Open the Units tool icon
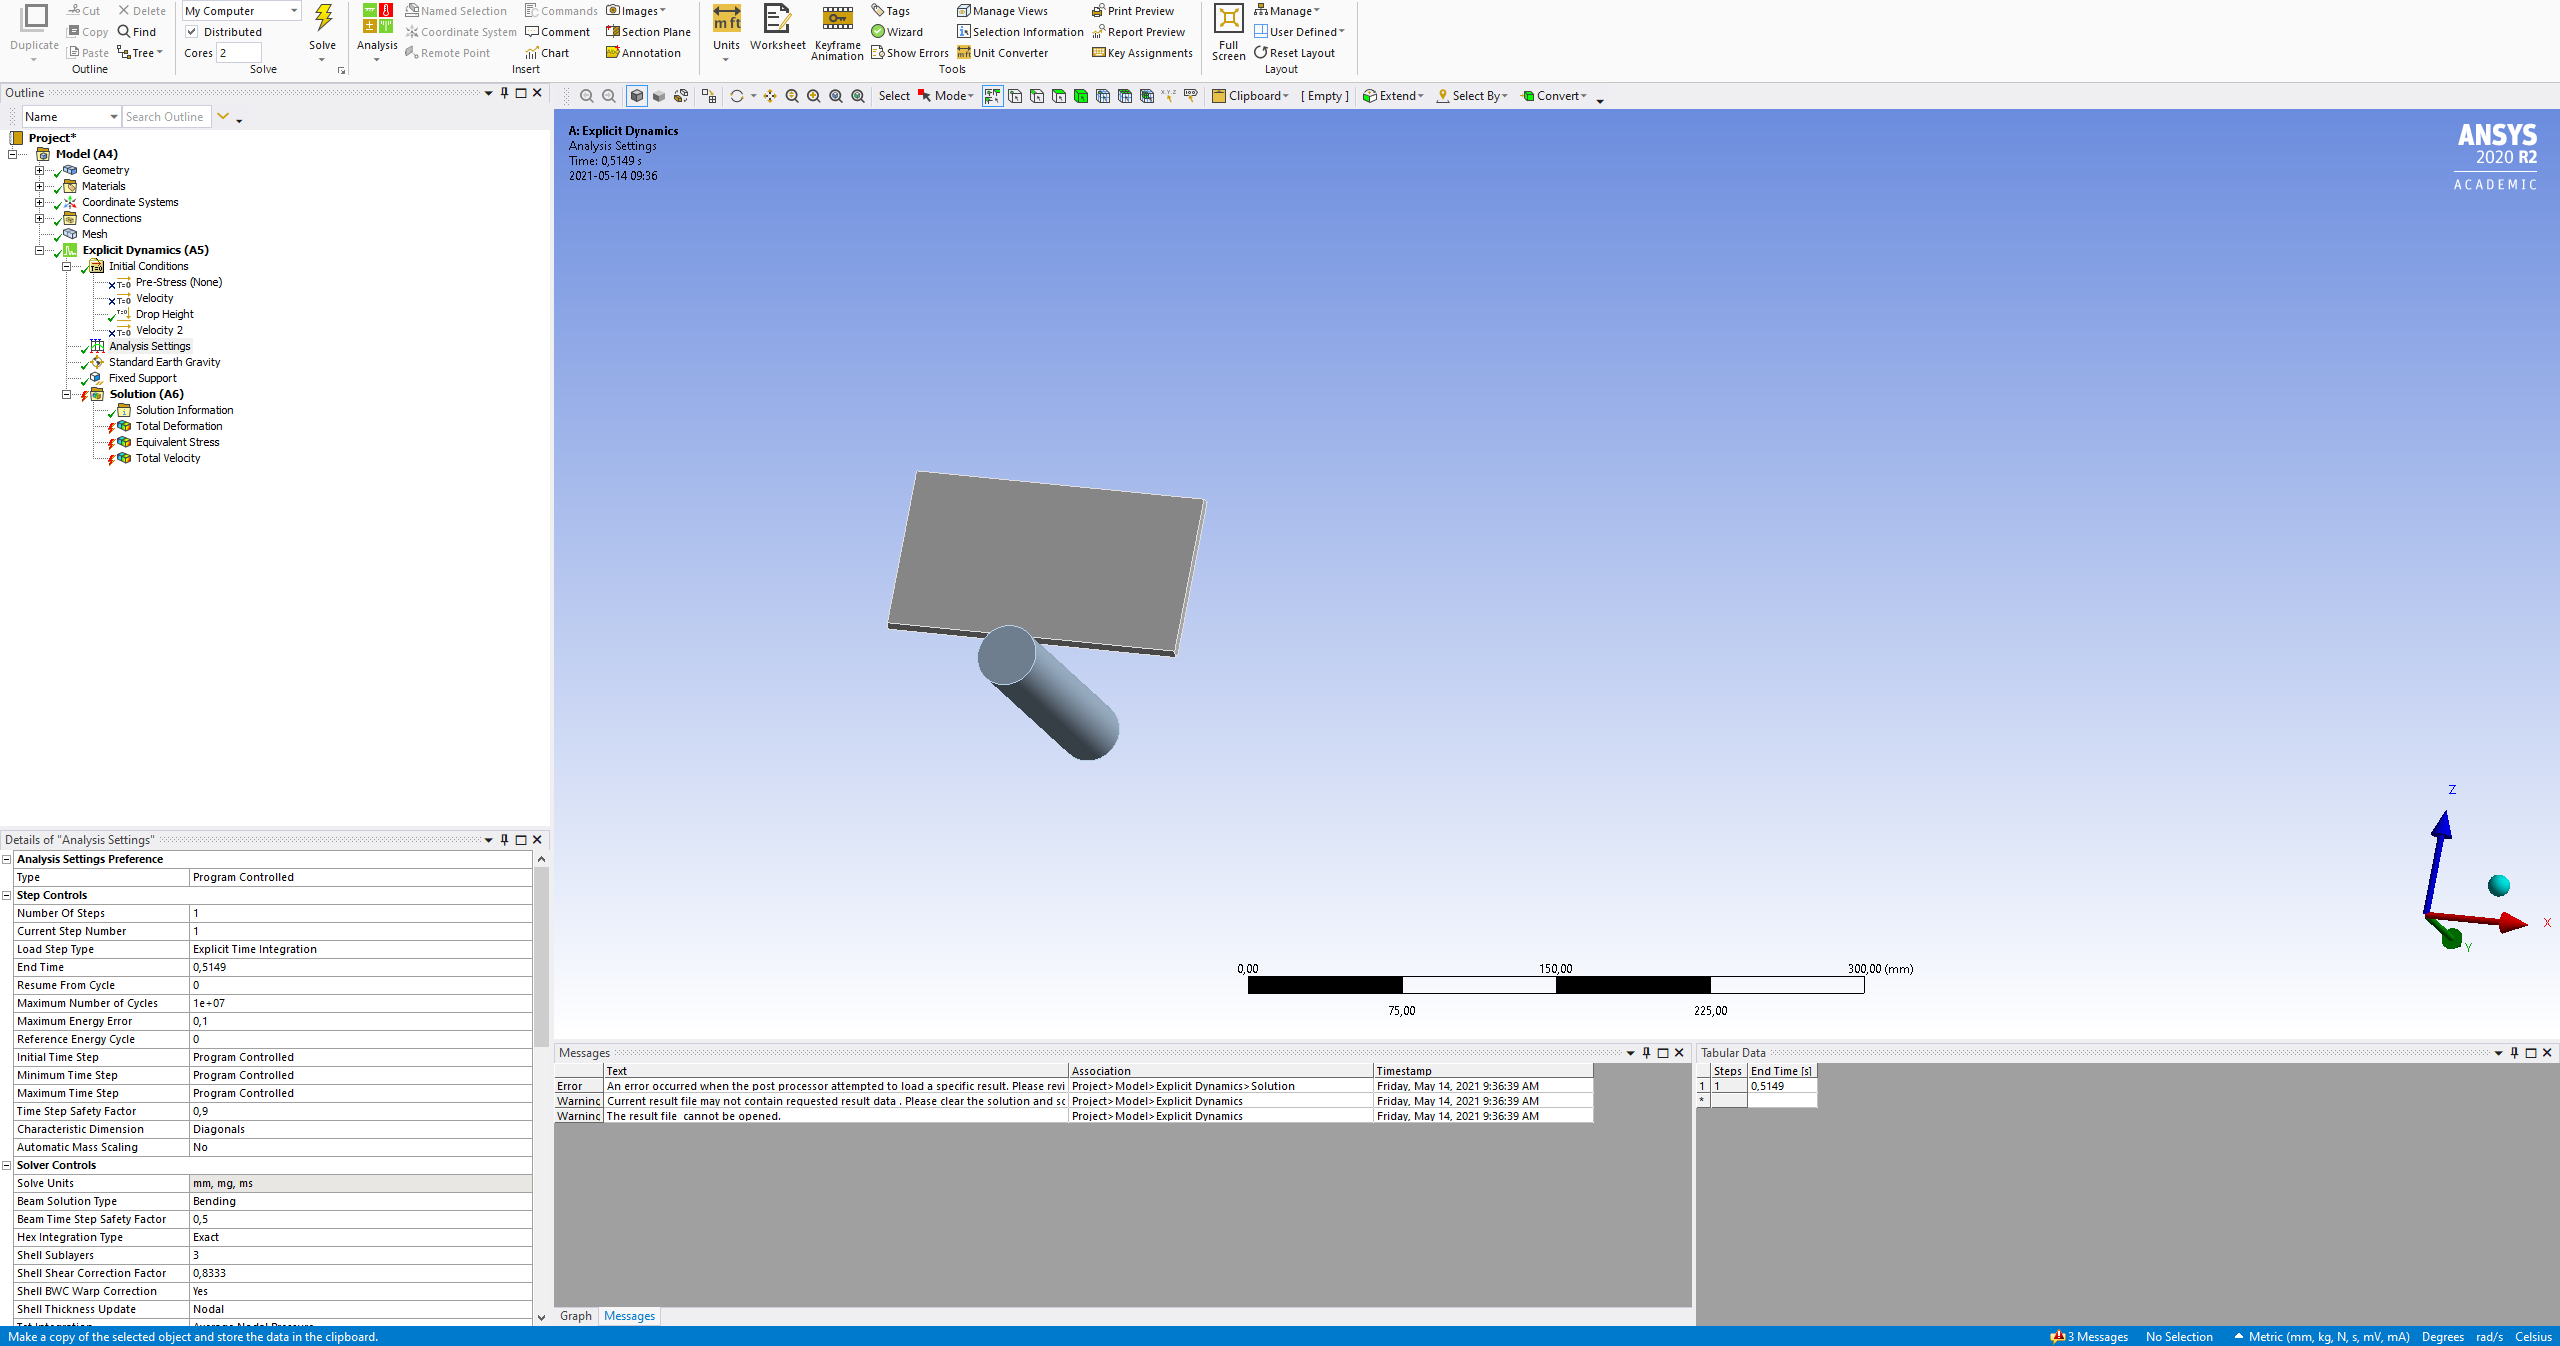Image resolution: width=2560 pixels, height=1346 pixels. (x=726, y=20)
